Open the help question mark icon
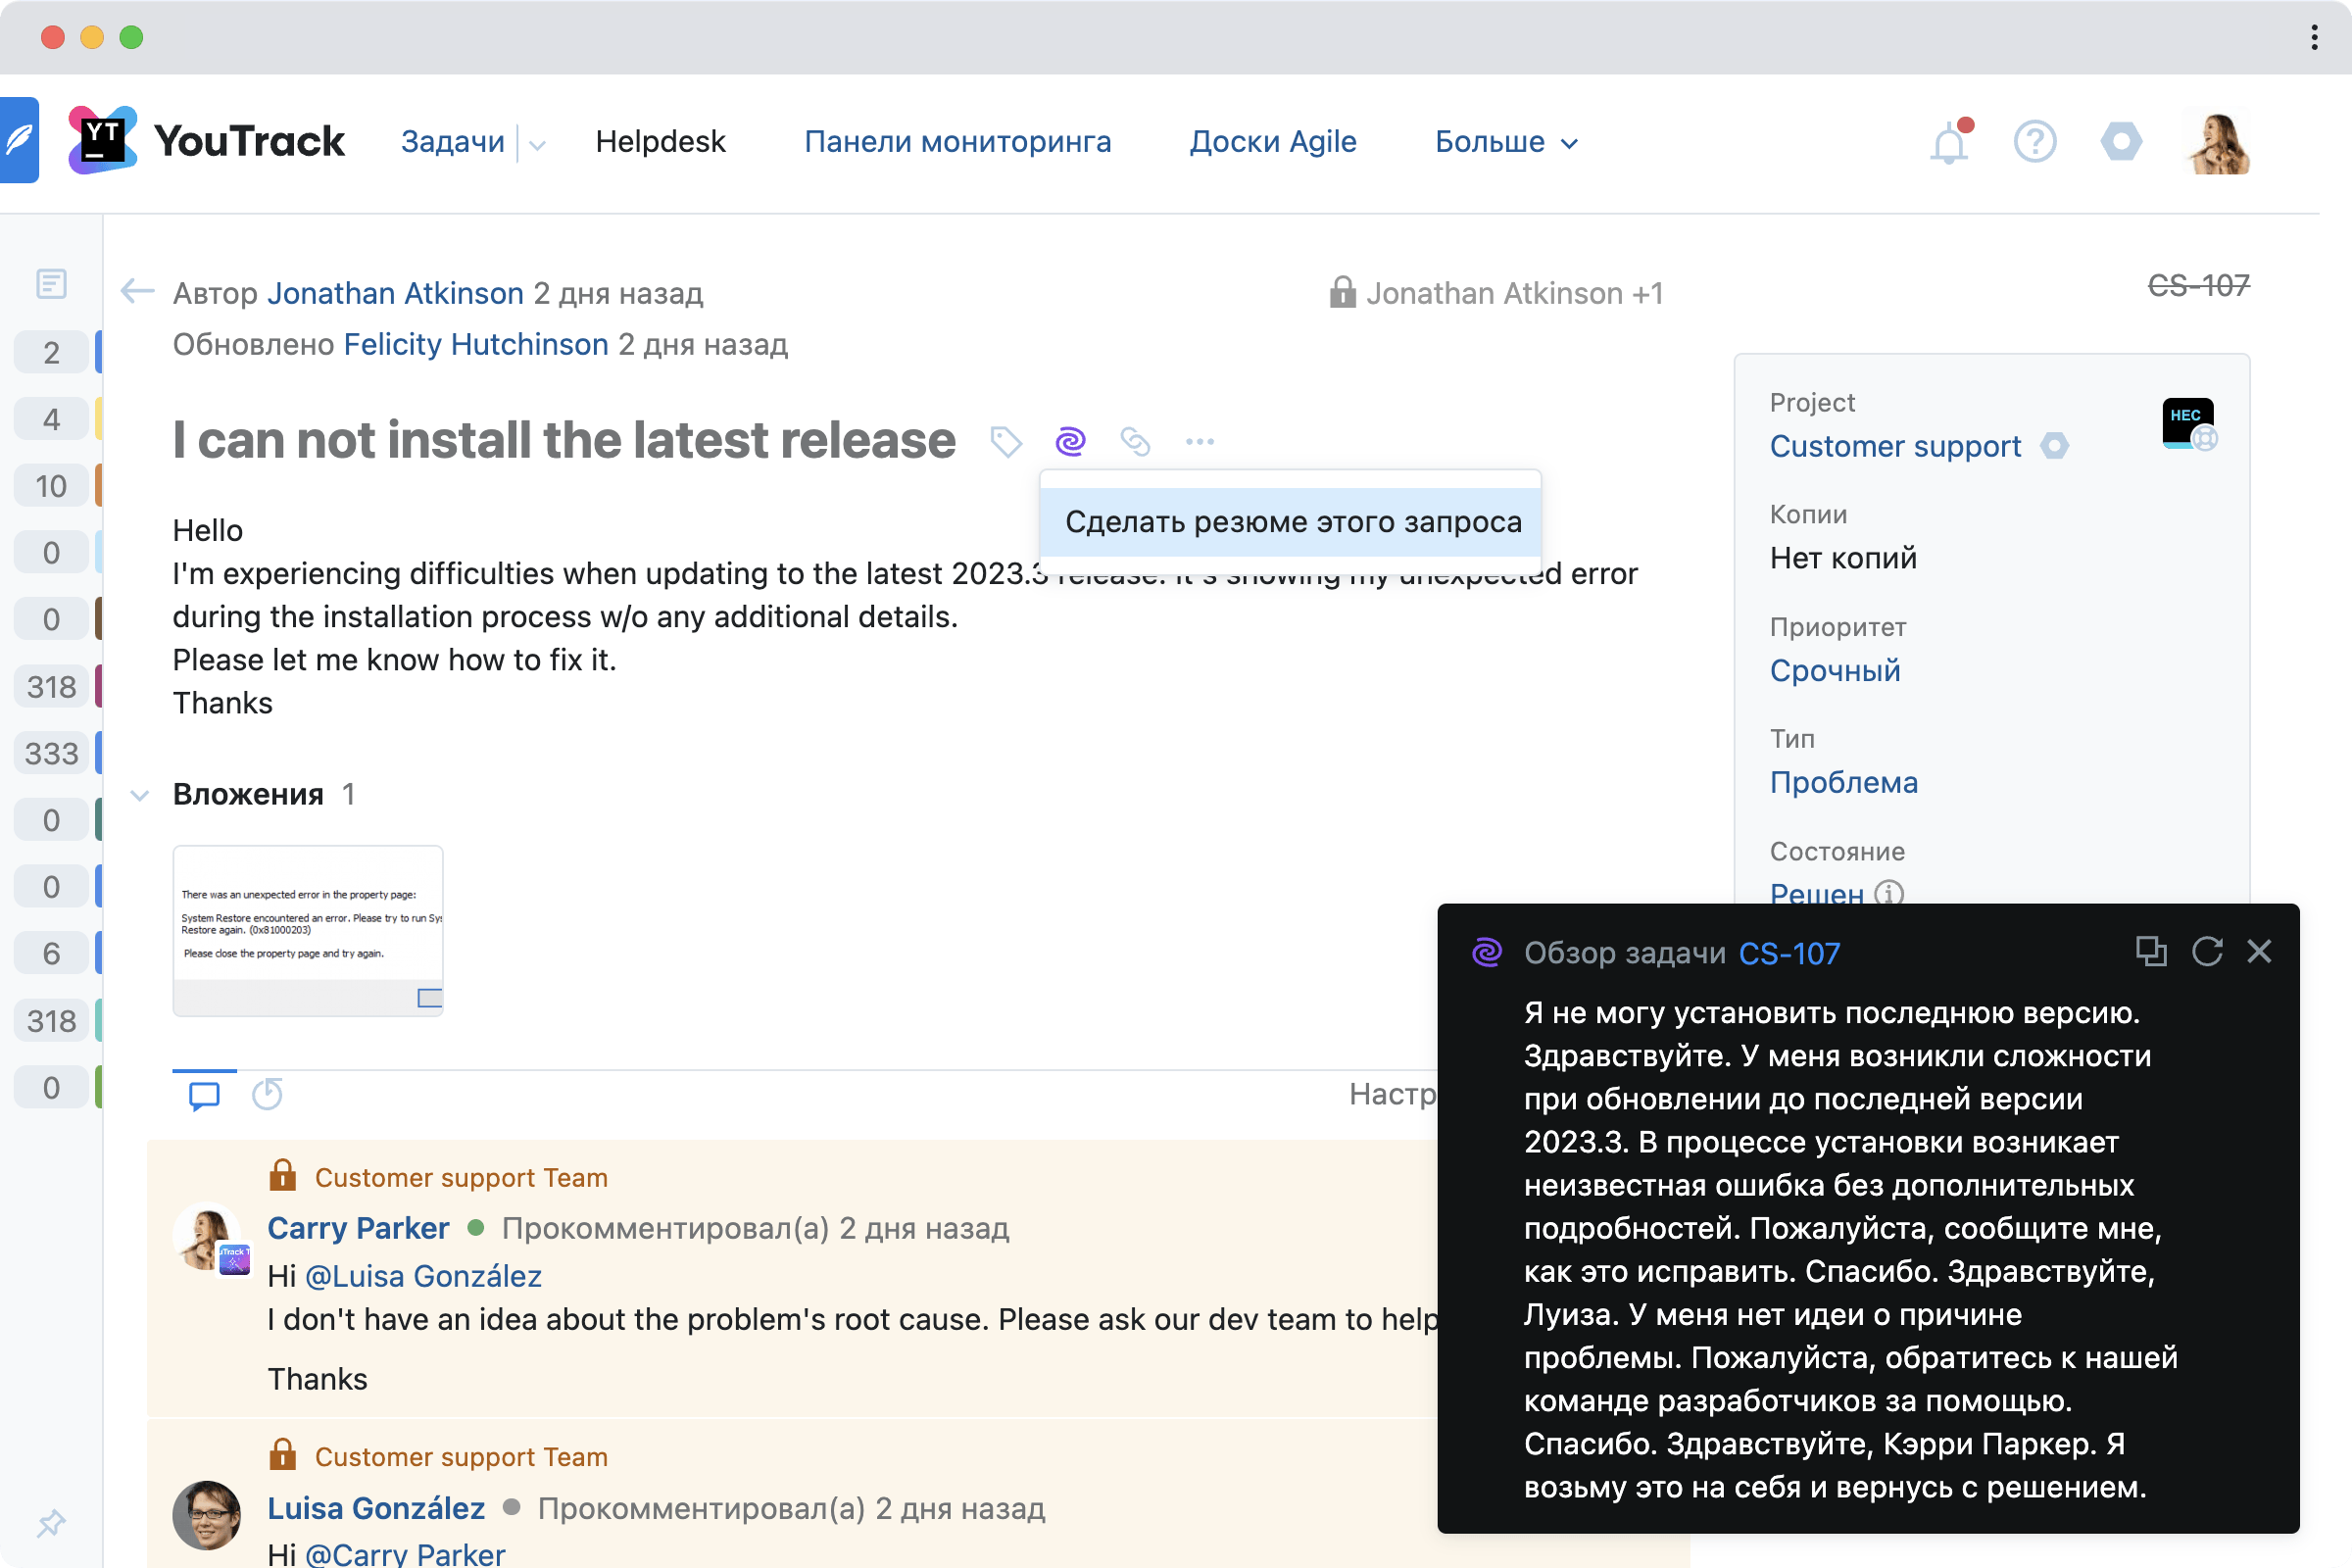2352x1568 pixels. point(2034,142)
